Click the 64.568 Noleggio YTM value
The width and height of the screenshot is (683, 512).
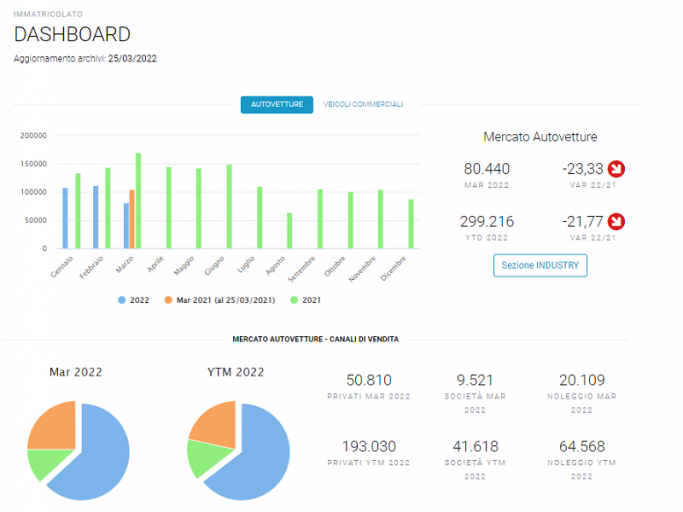coord(582,447)
